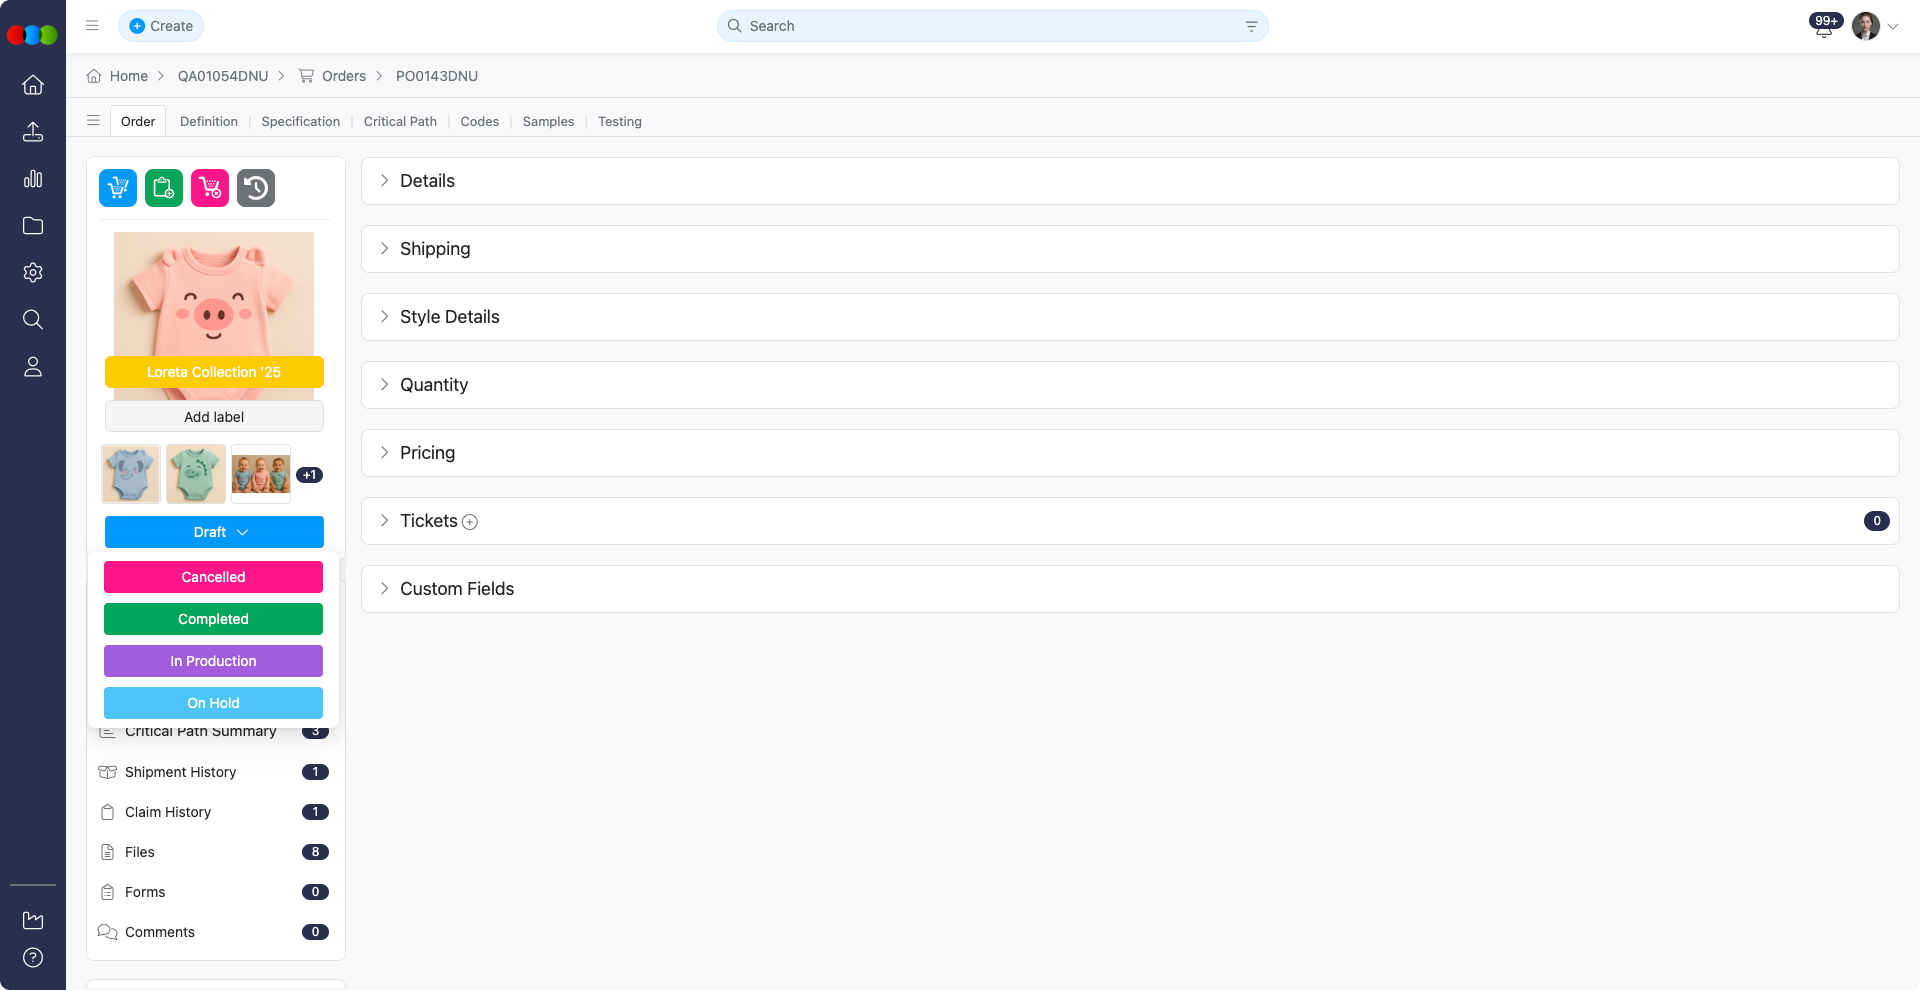Open Home from the navigation sidebar
Image resolution: width=1920 pixels, height=990 pixels.
tap(33, 85)
